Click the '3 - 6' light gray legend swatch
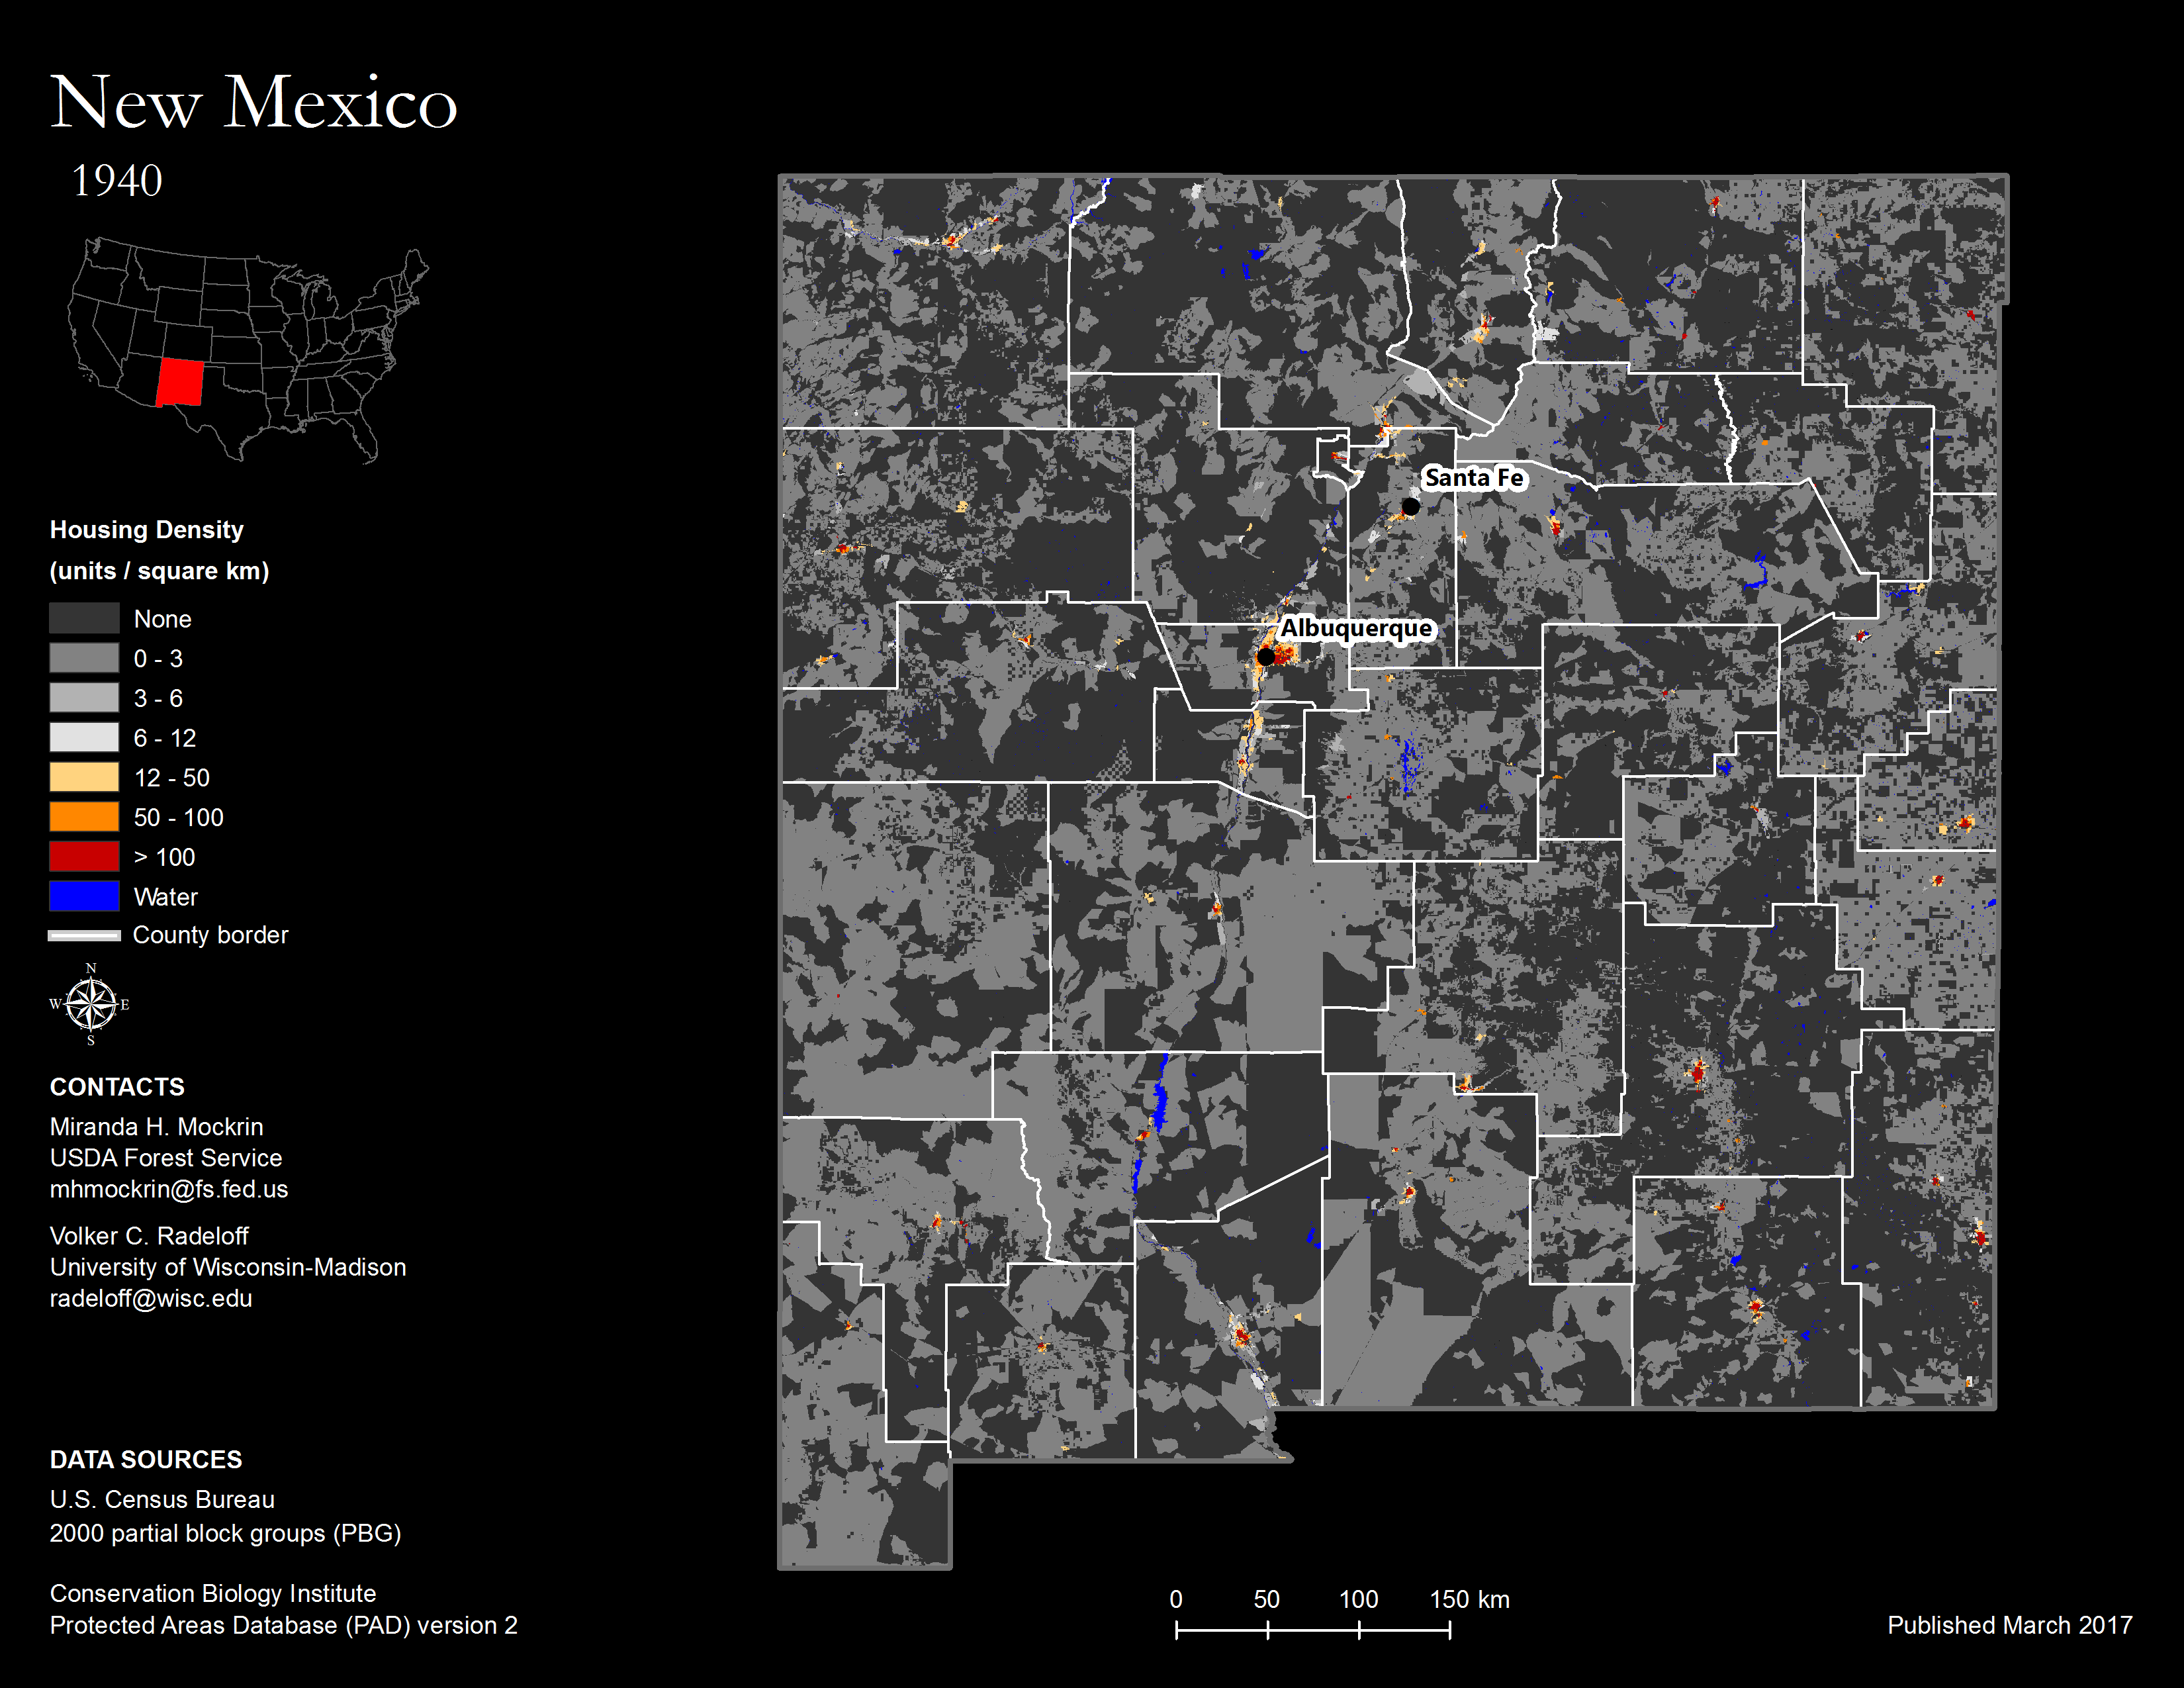The width and height of the screenshot is (2184, 1688). pos(85,697)
